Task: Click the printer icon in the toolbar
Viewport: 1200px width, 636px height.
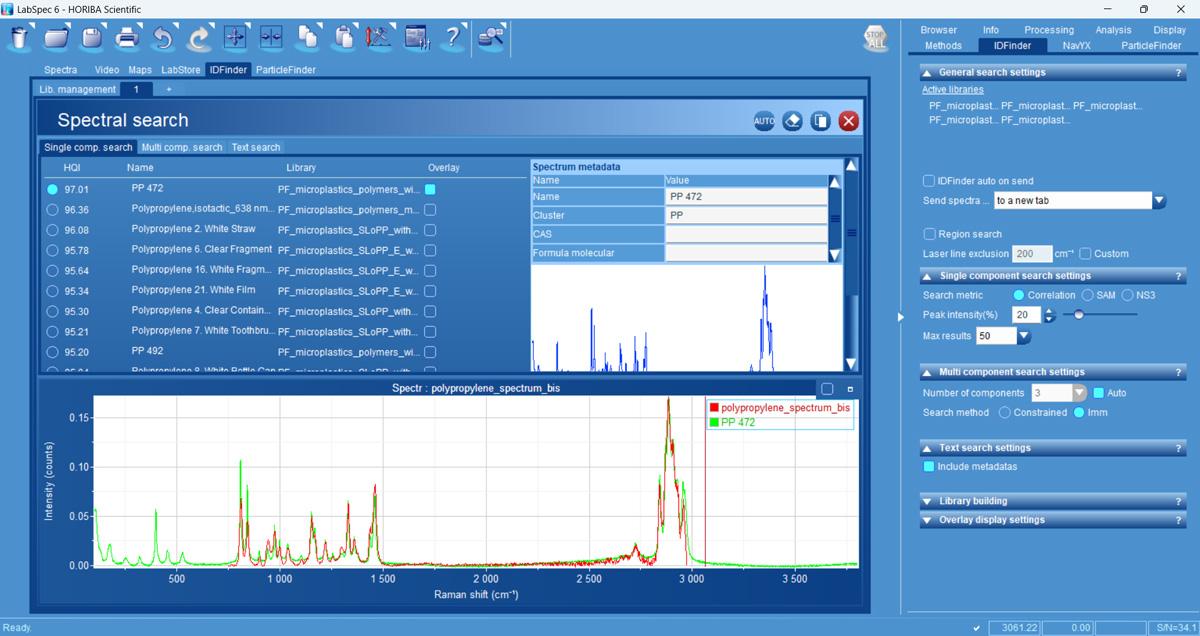Action: (127, 38)
